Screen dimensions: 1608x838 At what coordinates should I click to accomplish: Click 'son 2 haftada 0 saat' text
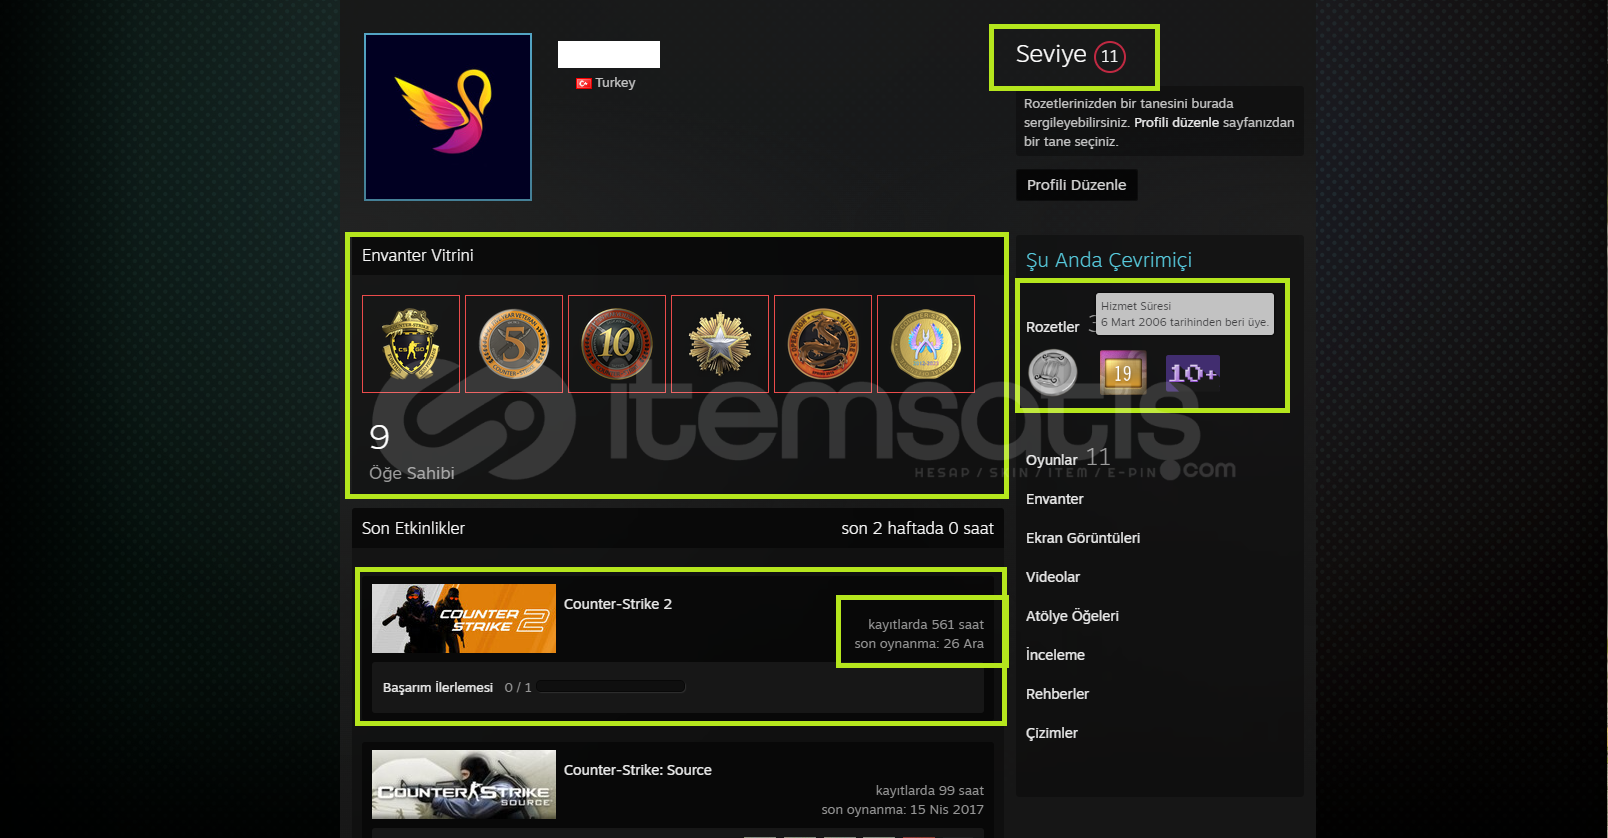click(x=918, y=528)
